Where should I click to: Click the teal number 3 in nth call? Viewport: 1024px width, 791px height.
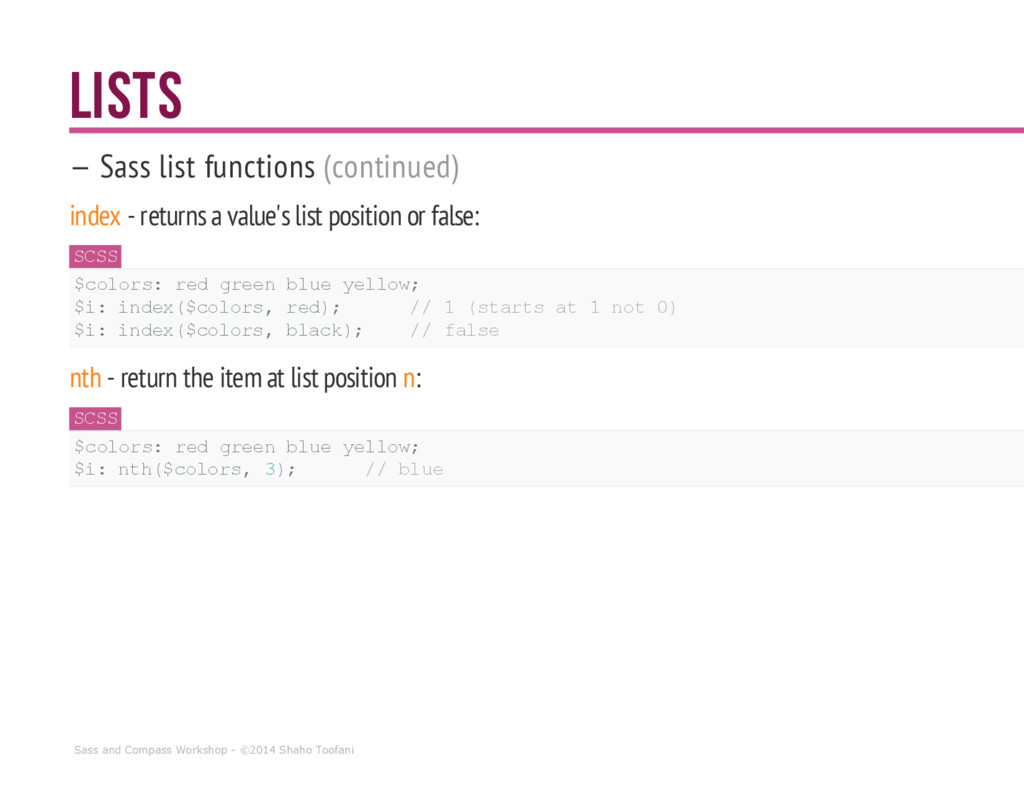[270, 469]
